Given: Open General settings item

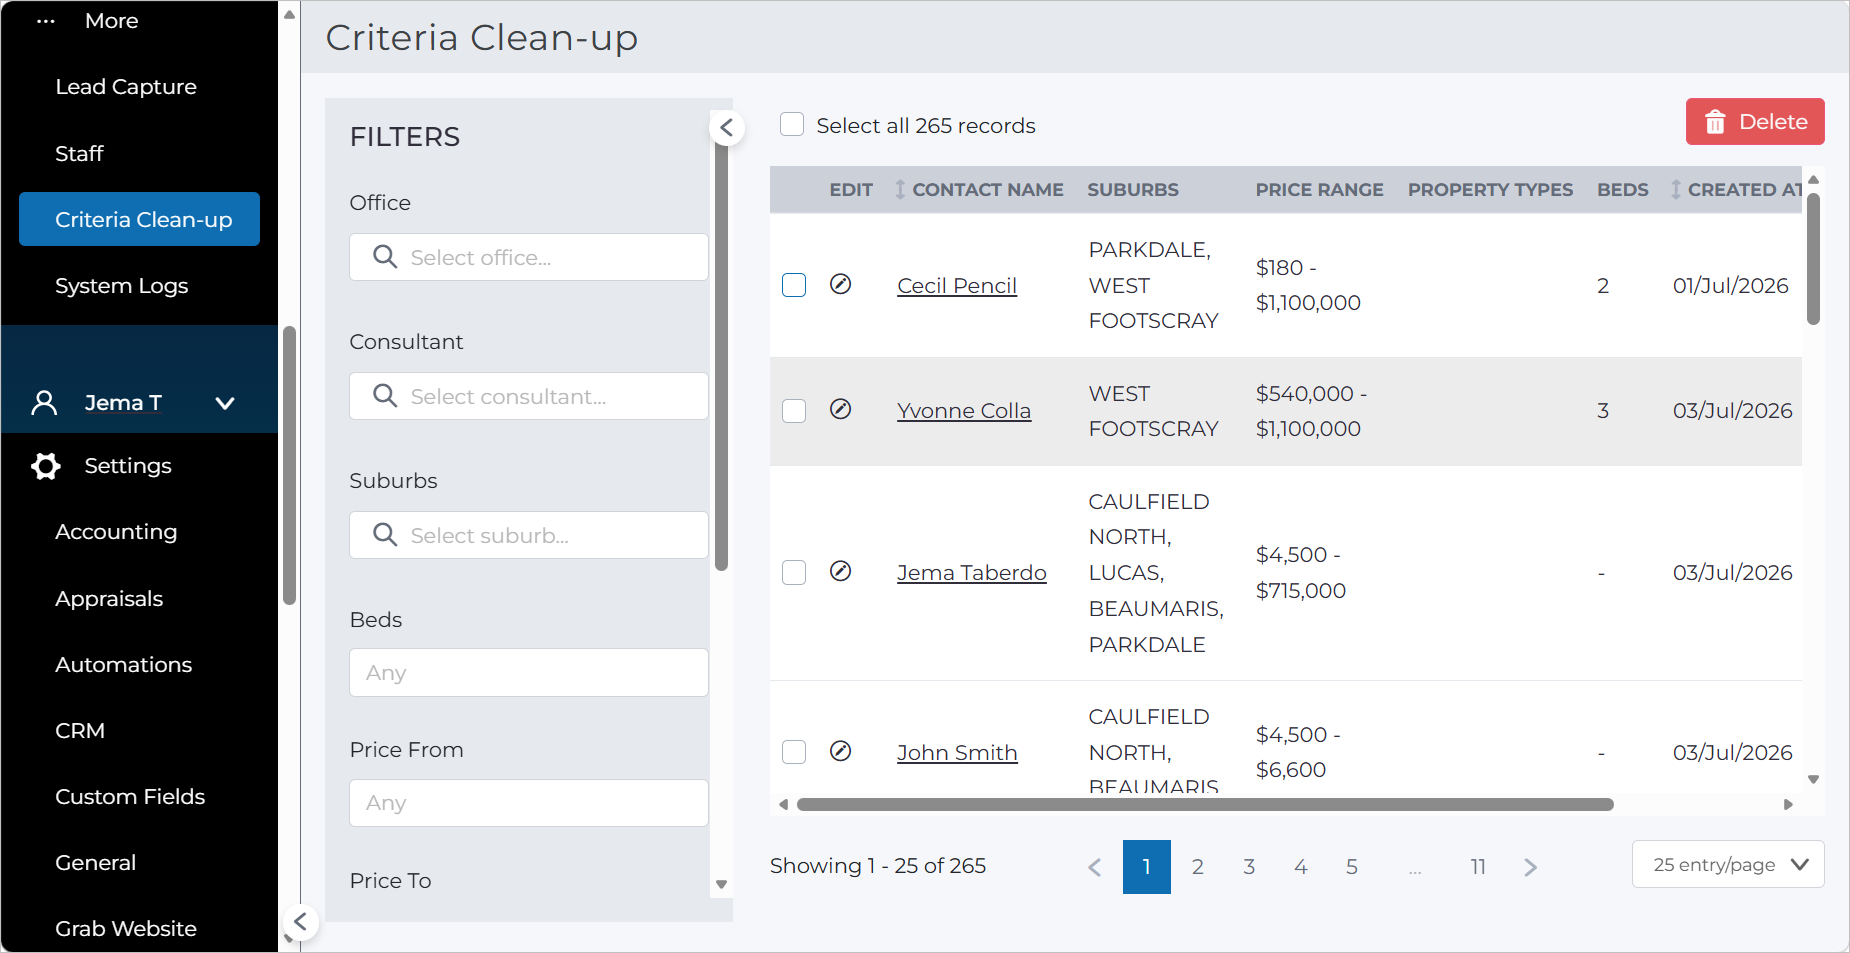Looking at the screenshot, I should pyautogui.click(x=96, y=863).
